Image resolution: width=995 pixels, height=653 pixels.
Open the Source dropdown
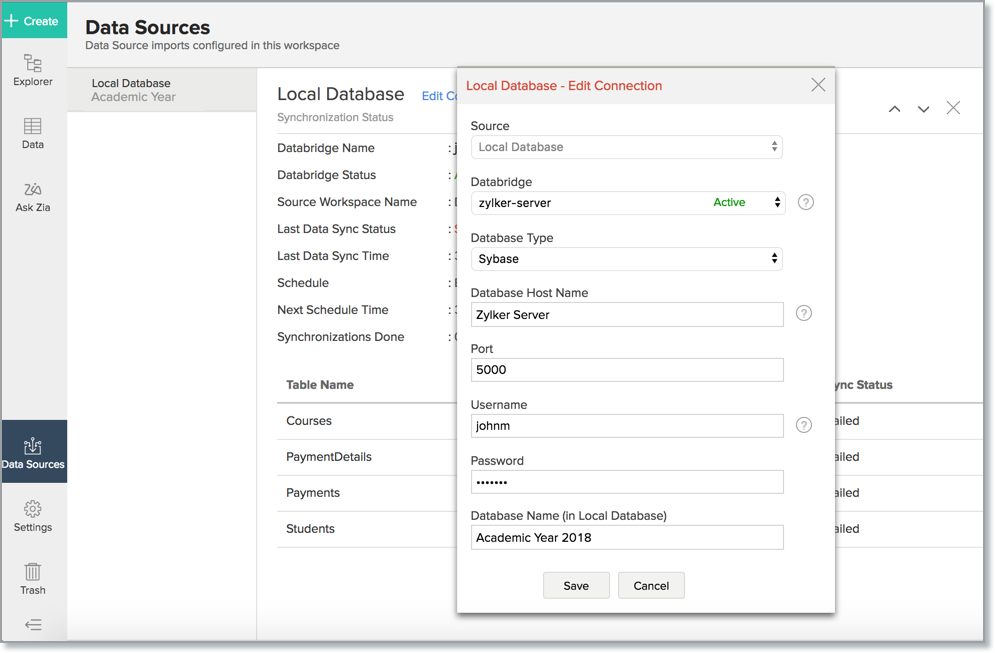tap(626, 147)
